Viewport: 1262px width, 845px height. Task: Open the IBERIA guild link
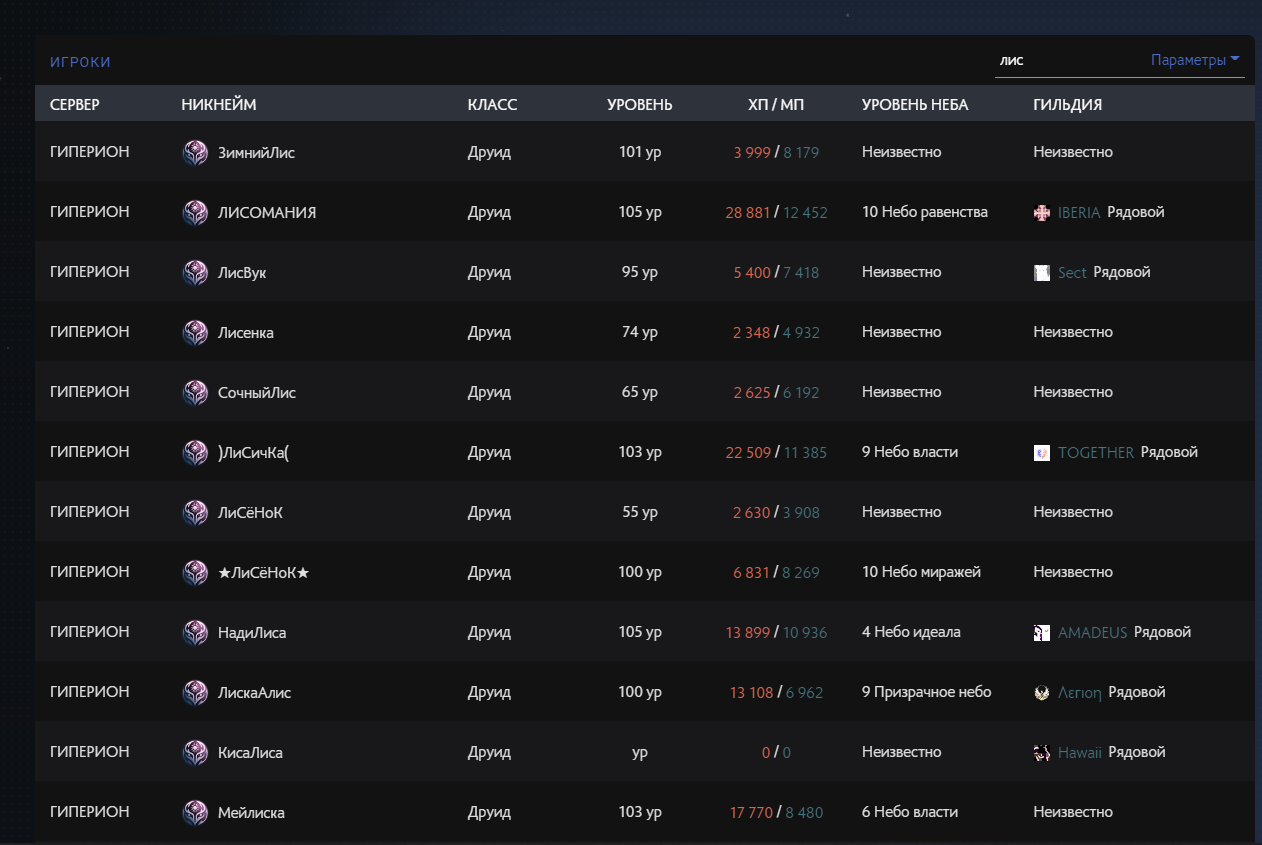point(1079,213)
